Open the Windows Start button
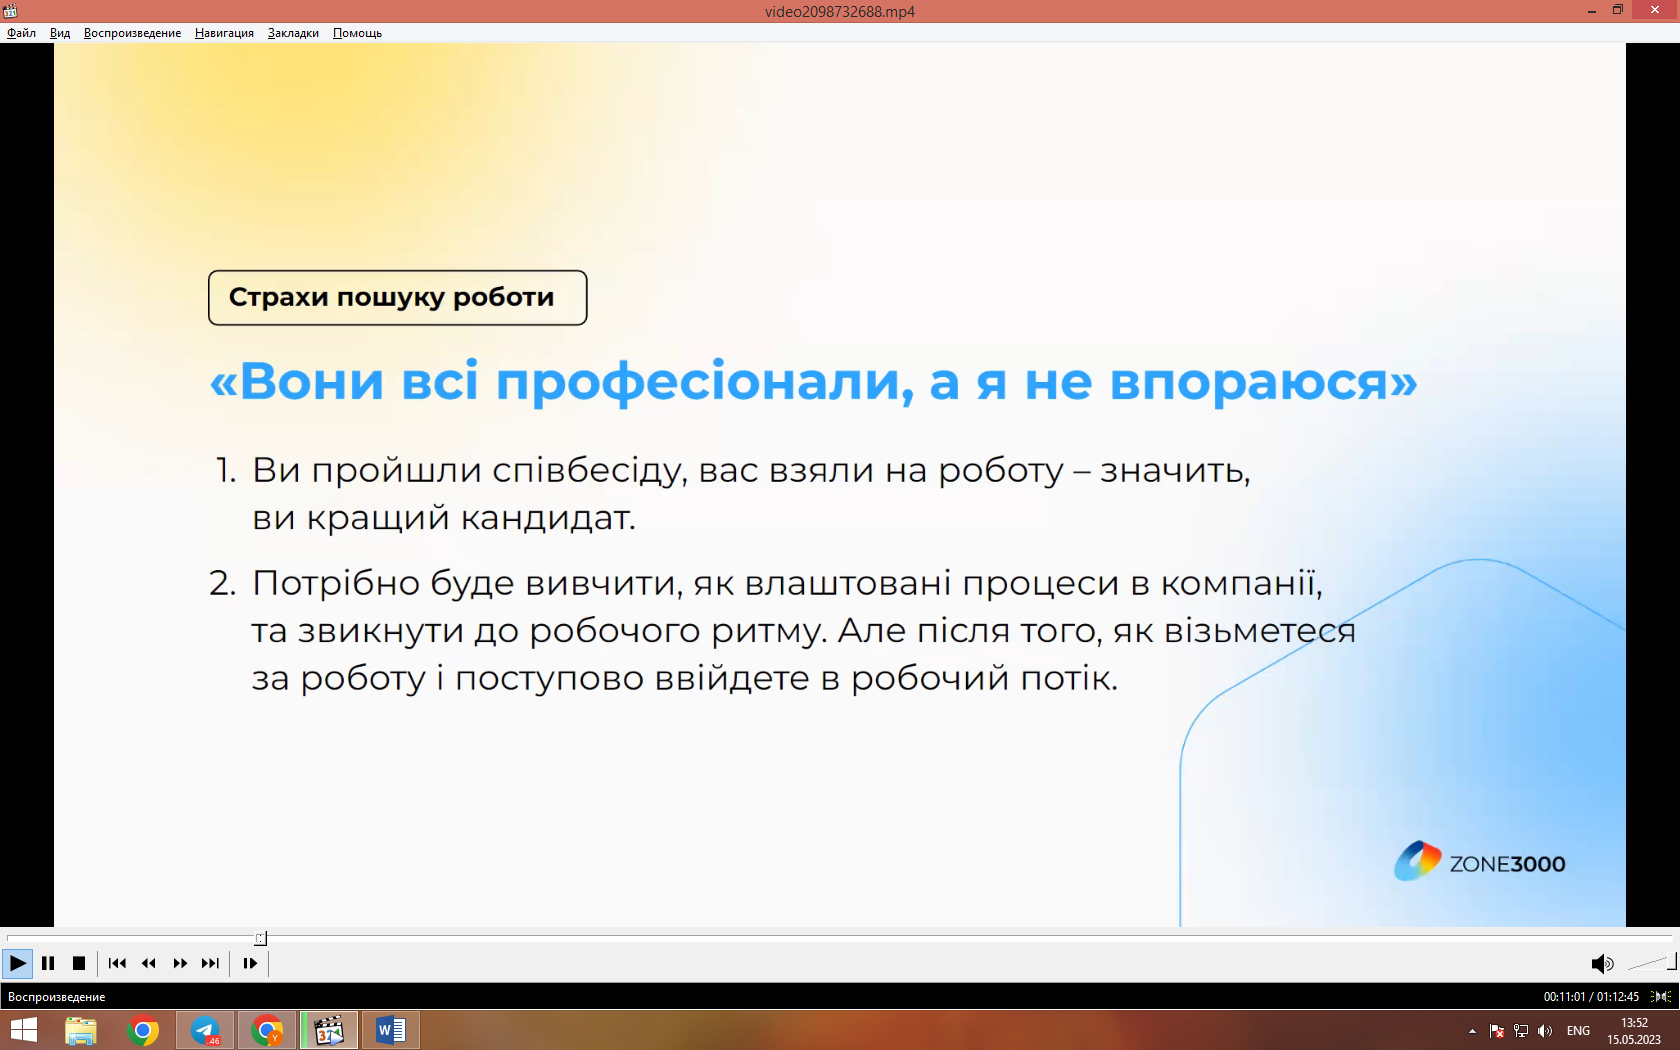Image resolution: width=1680 pixels, height=1050 pixels. click(x=23, y=1030)
